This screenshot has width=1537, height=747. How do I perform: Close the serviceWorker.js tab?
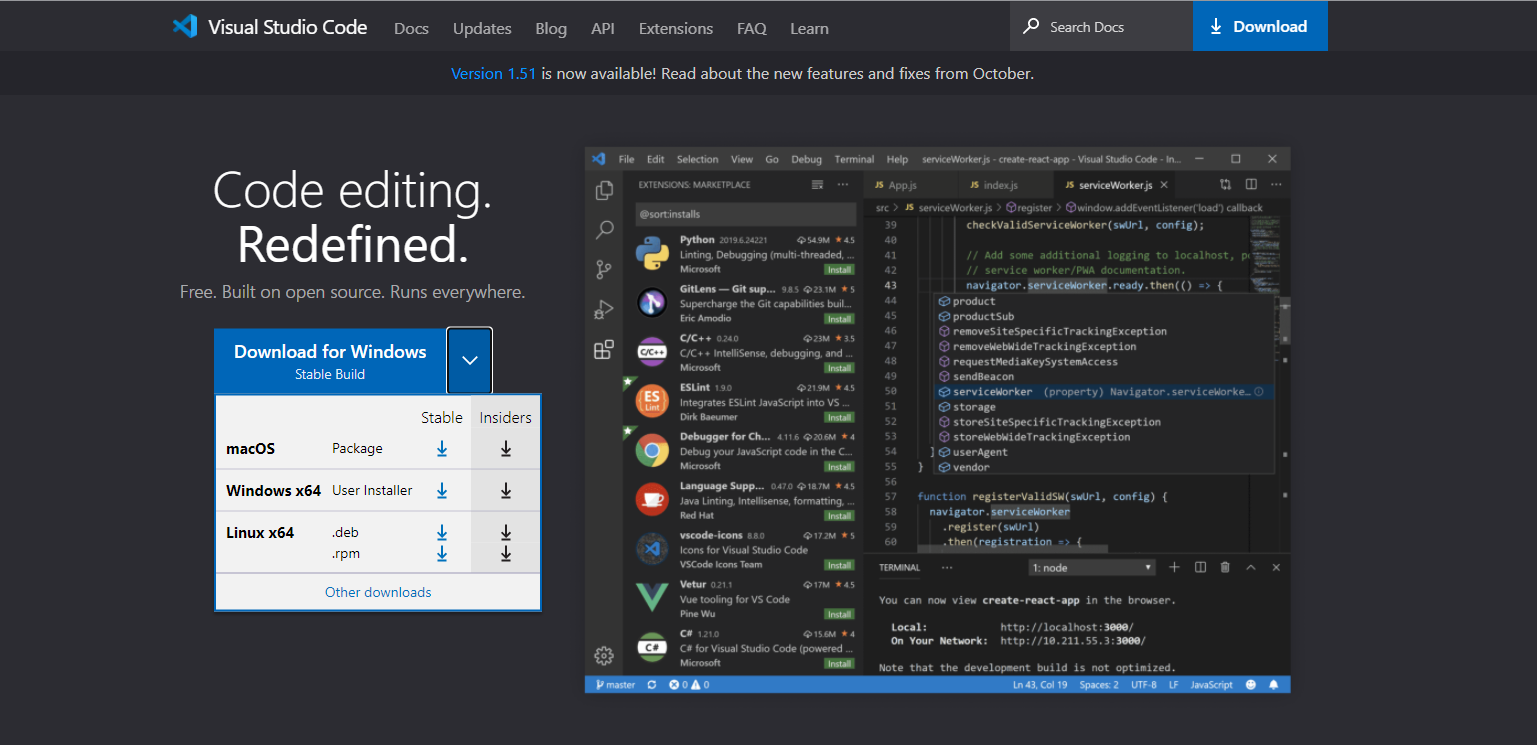click(x=1164, y=185)
